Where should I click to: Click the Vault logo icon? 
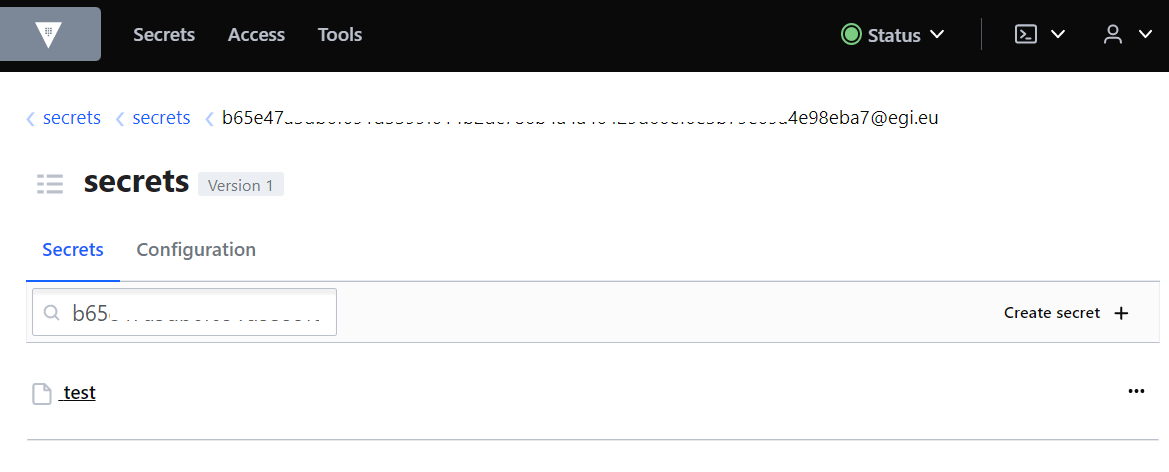(x=49, y=35)
